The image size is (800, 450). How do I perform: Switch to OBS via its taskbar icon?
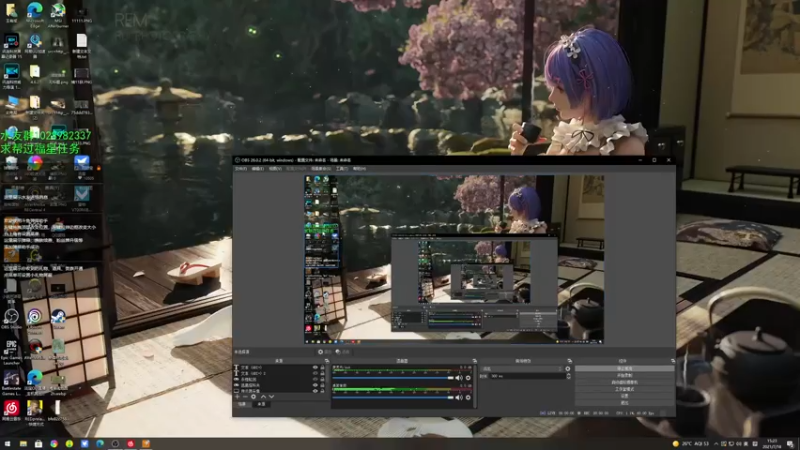pyautogui.click(x=115, y=444)
